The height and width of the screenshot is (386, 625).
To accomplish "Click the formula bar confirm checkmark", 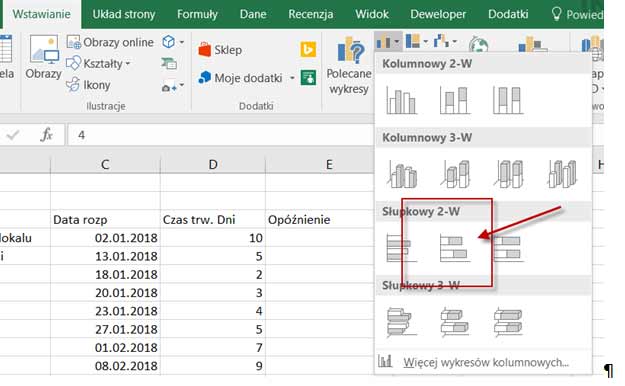I will tap(13, 135).
